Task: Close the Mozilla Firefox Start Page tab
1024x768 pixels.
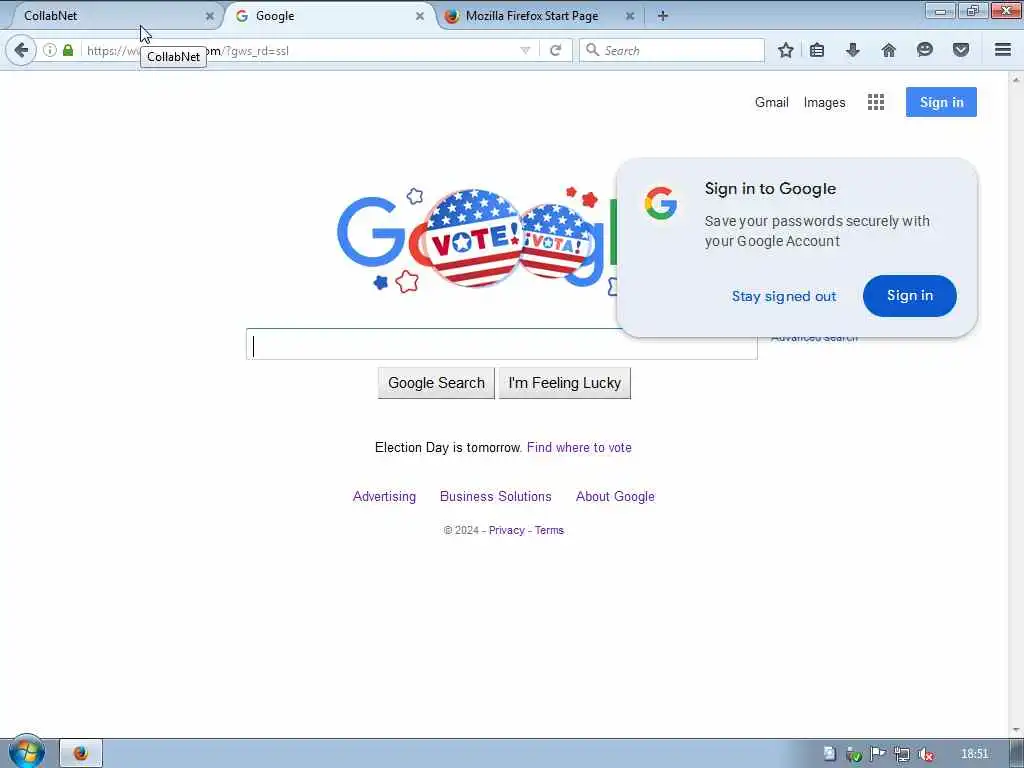Action: pos(630,16)
